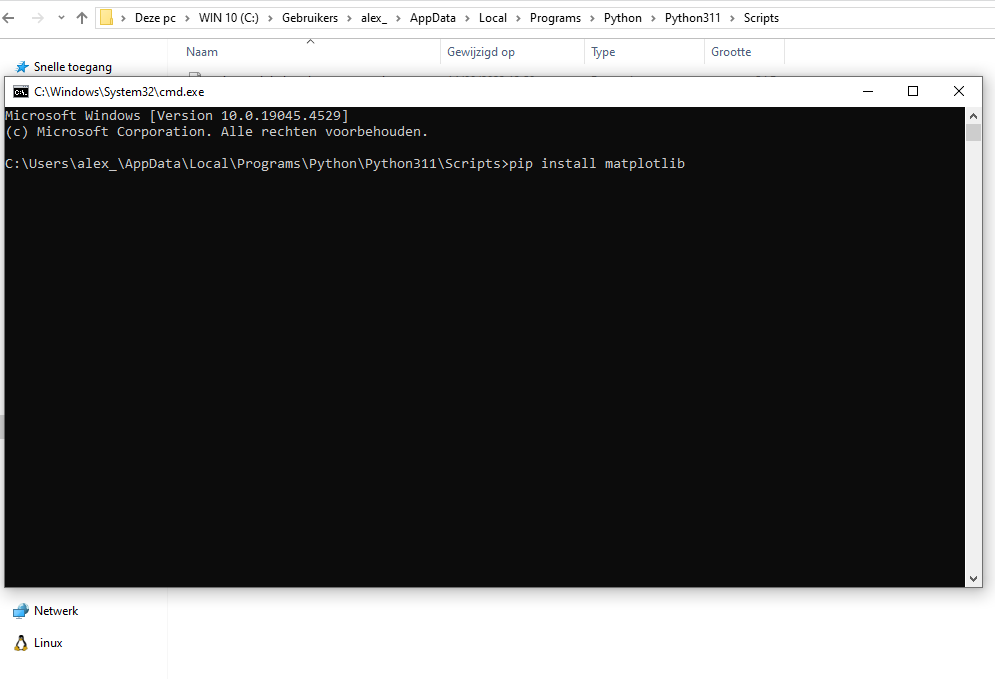Click the Netwerk computer icon
This screenshot has width=995, height=679.
click(x=21, y=610)
